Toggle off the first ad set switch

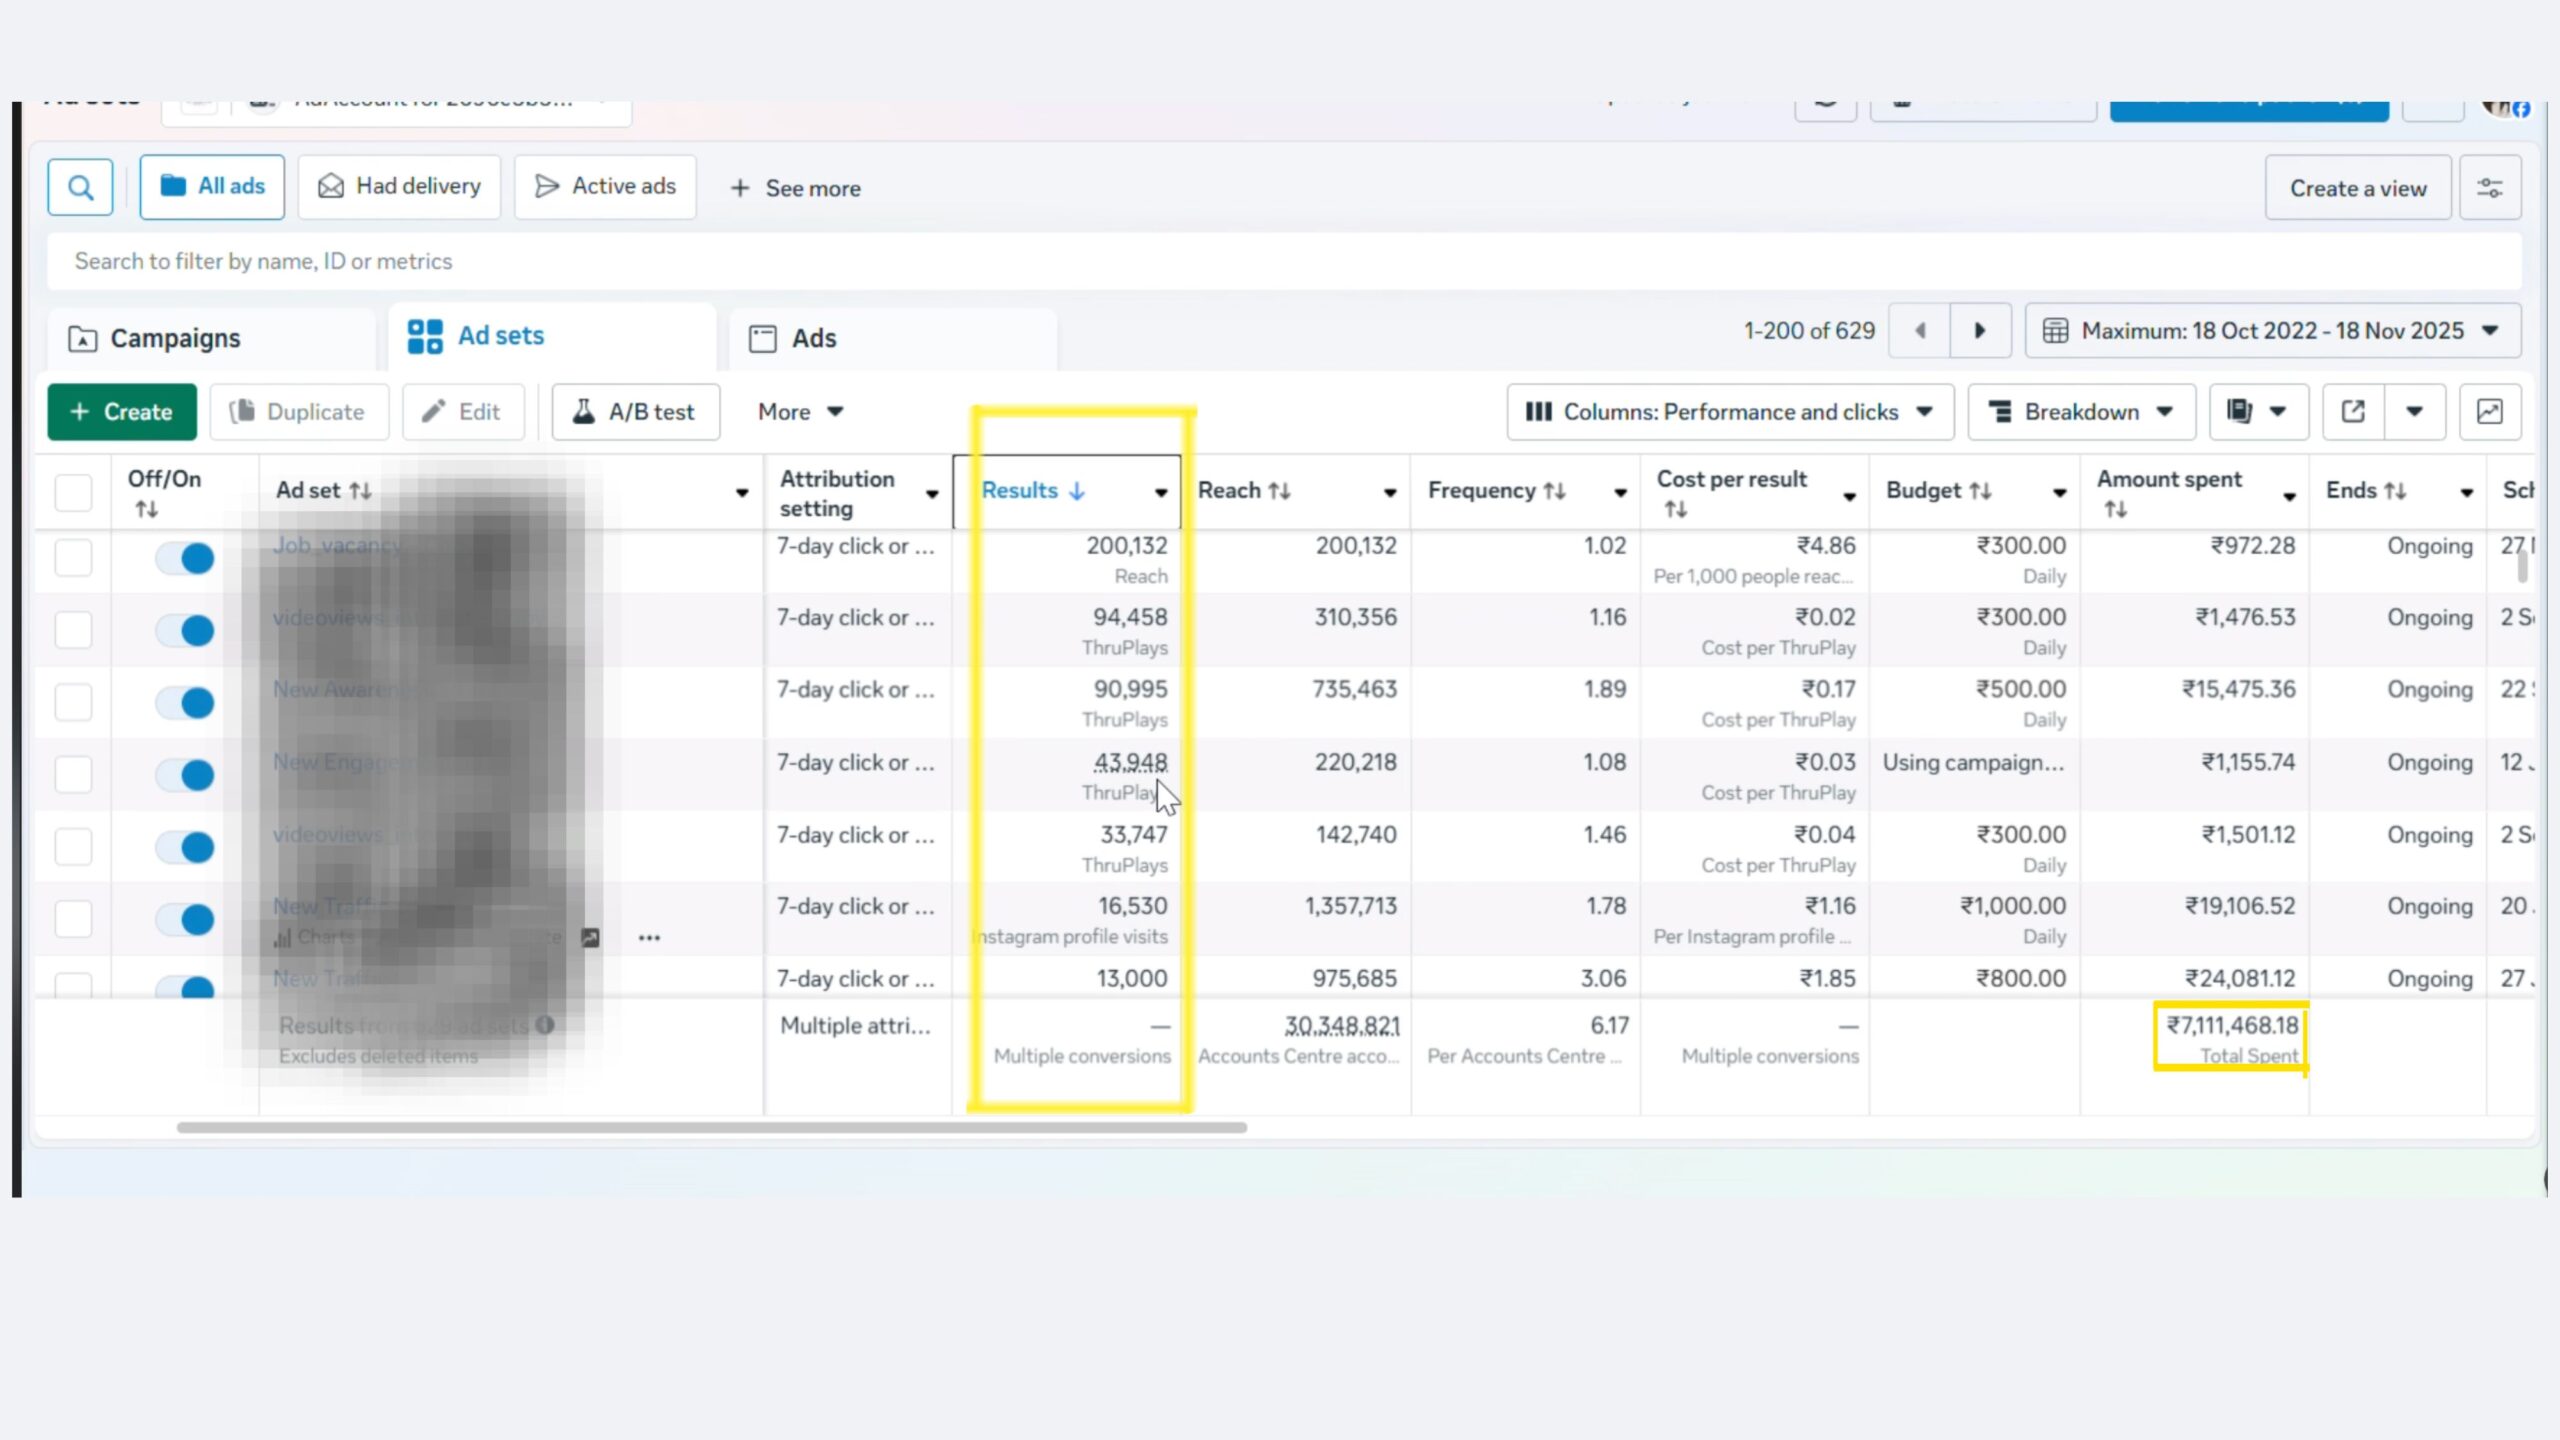(x=186, y=558)
